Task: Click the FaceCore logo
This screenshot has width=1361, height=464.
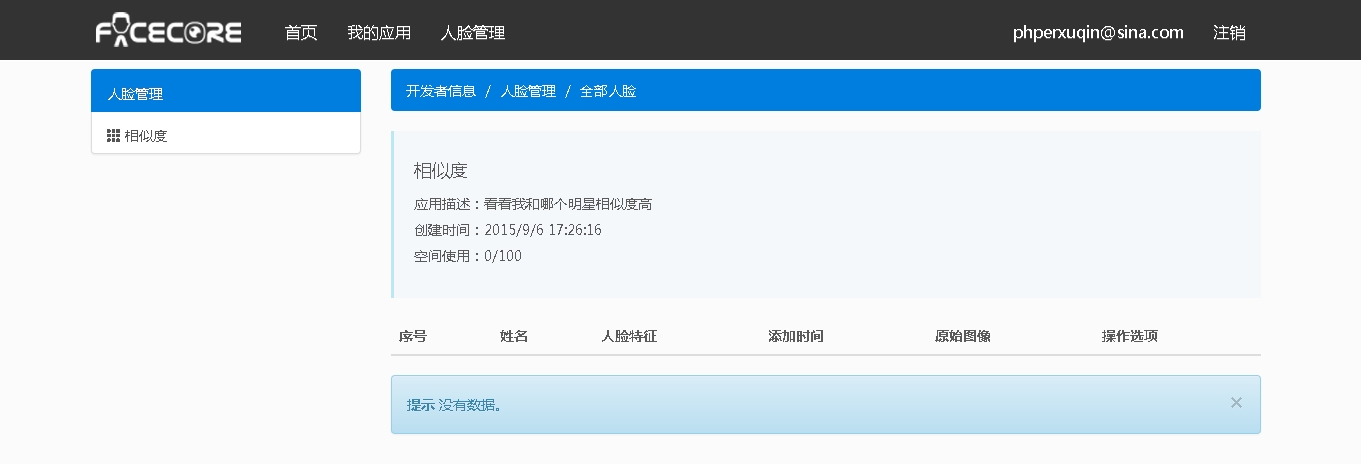Action: (168, 32)
